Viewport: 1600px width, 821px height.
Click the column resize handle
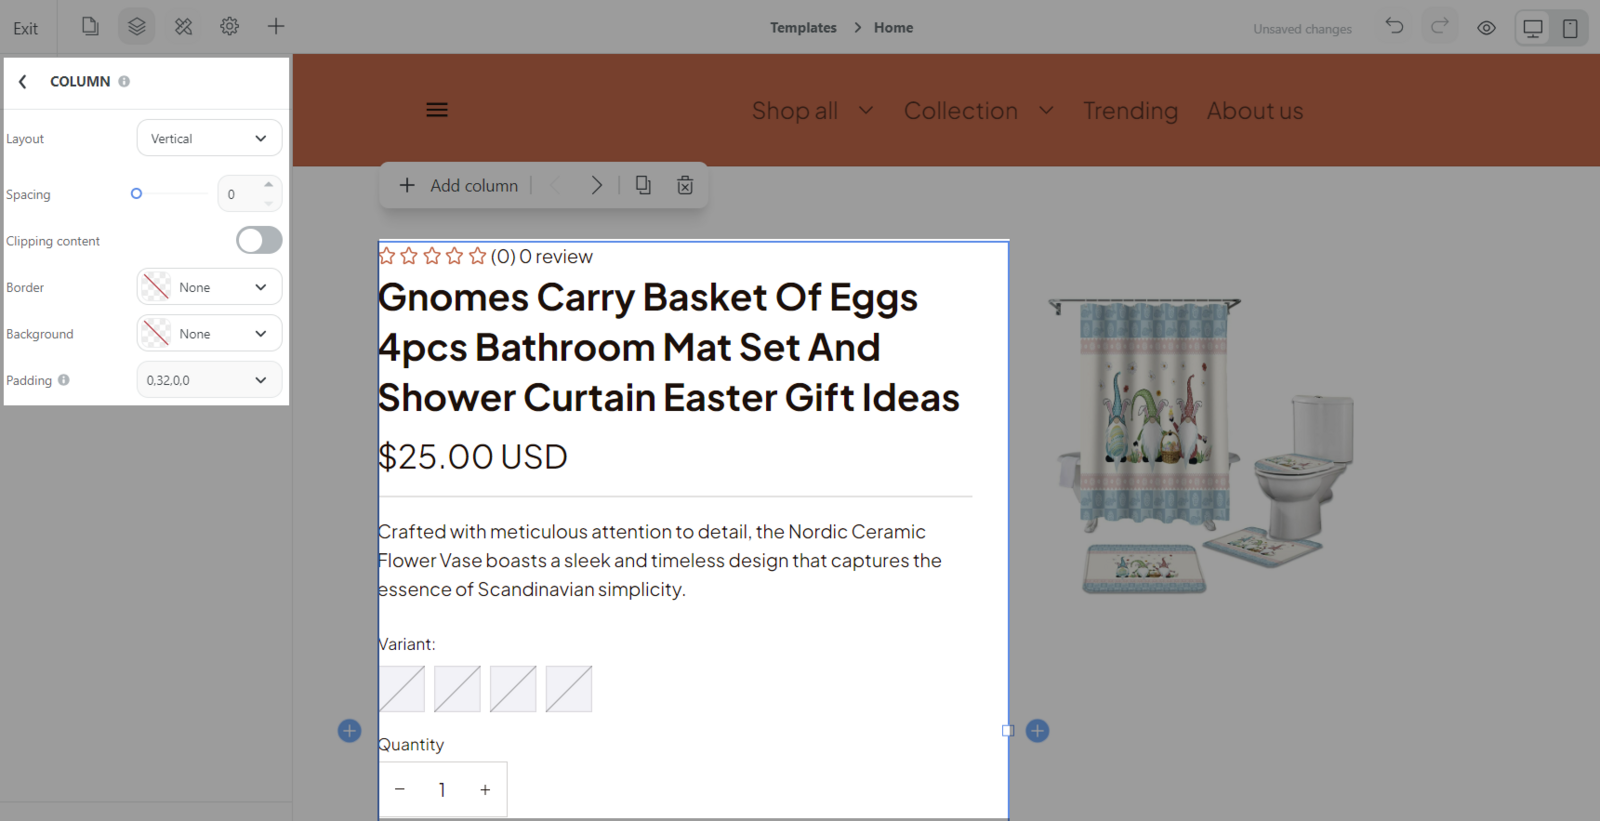tap(1008, 731)
